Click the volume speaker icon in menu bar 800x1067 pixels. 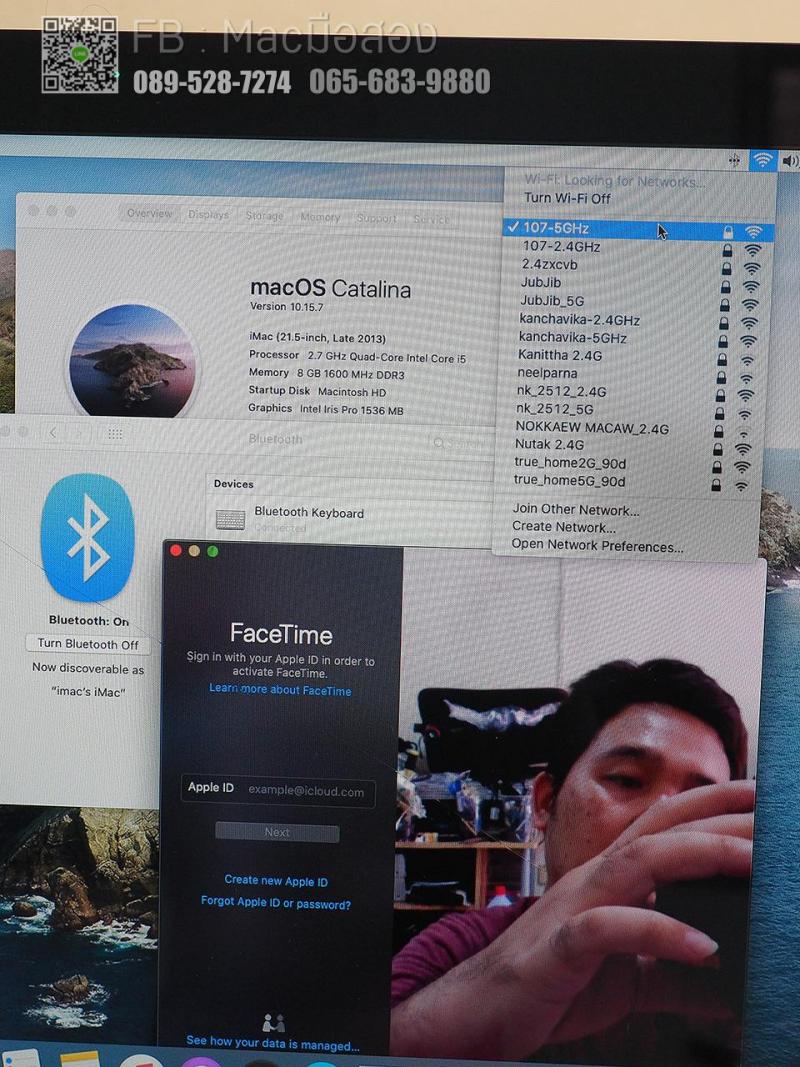[790, 161]
